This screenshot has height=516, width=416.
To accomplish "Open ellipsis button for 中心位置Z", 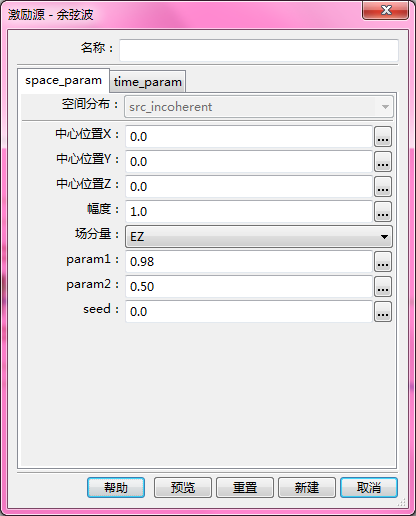I will [x=383, y=187].
